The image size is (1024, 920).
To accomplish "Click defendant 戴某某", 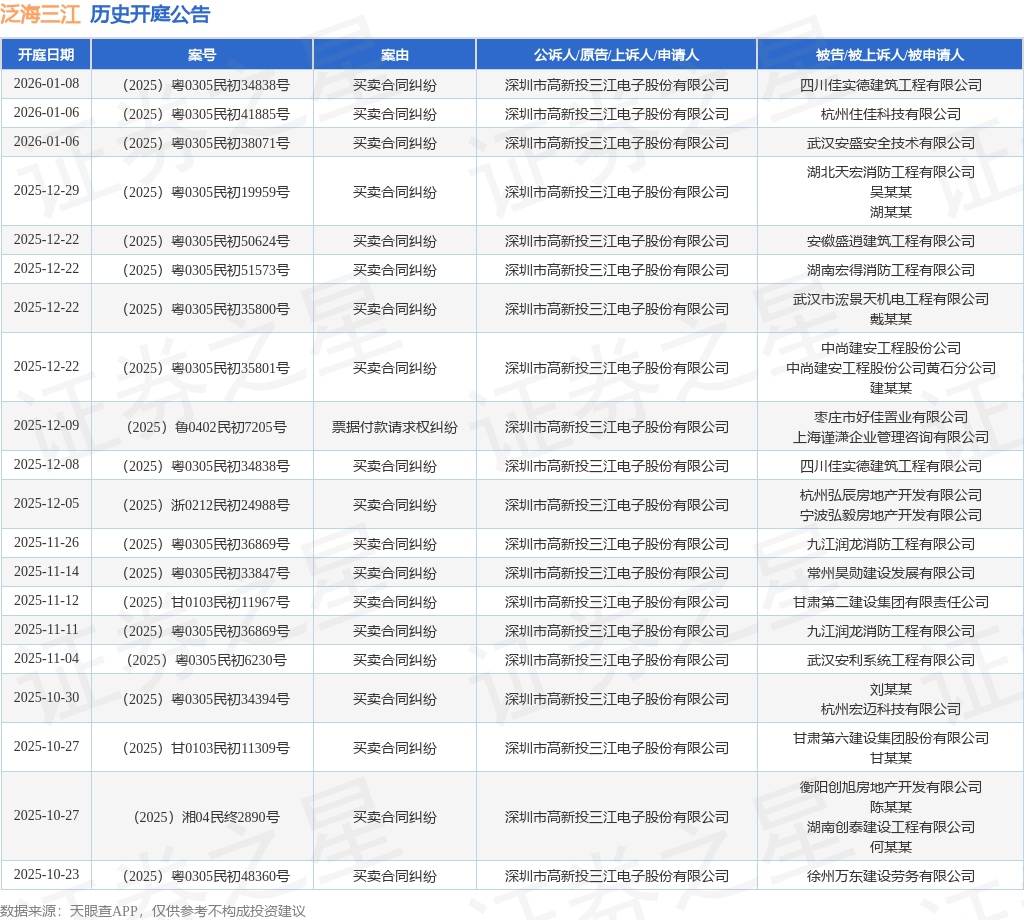I will click(x=891, y=319).
